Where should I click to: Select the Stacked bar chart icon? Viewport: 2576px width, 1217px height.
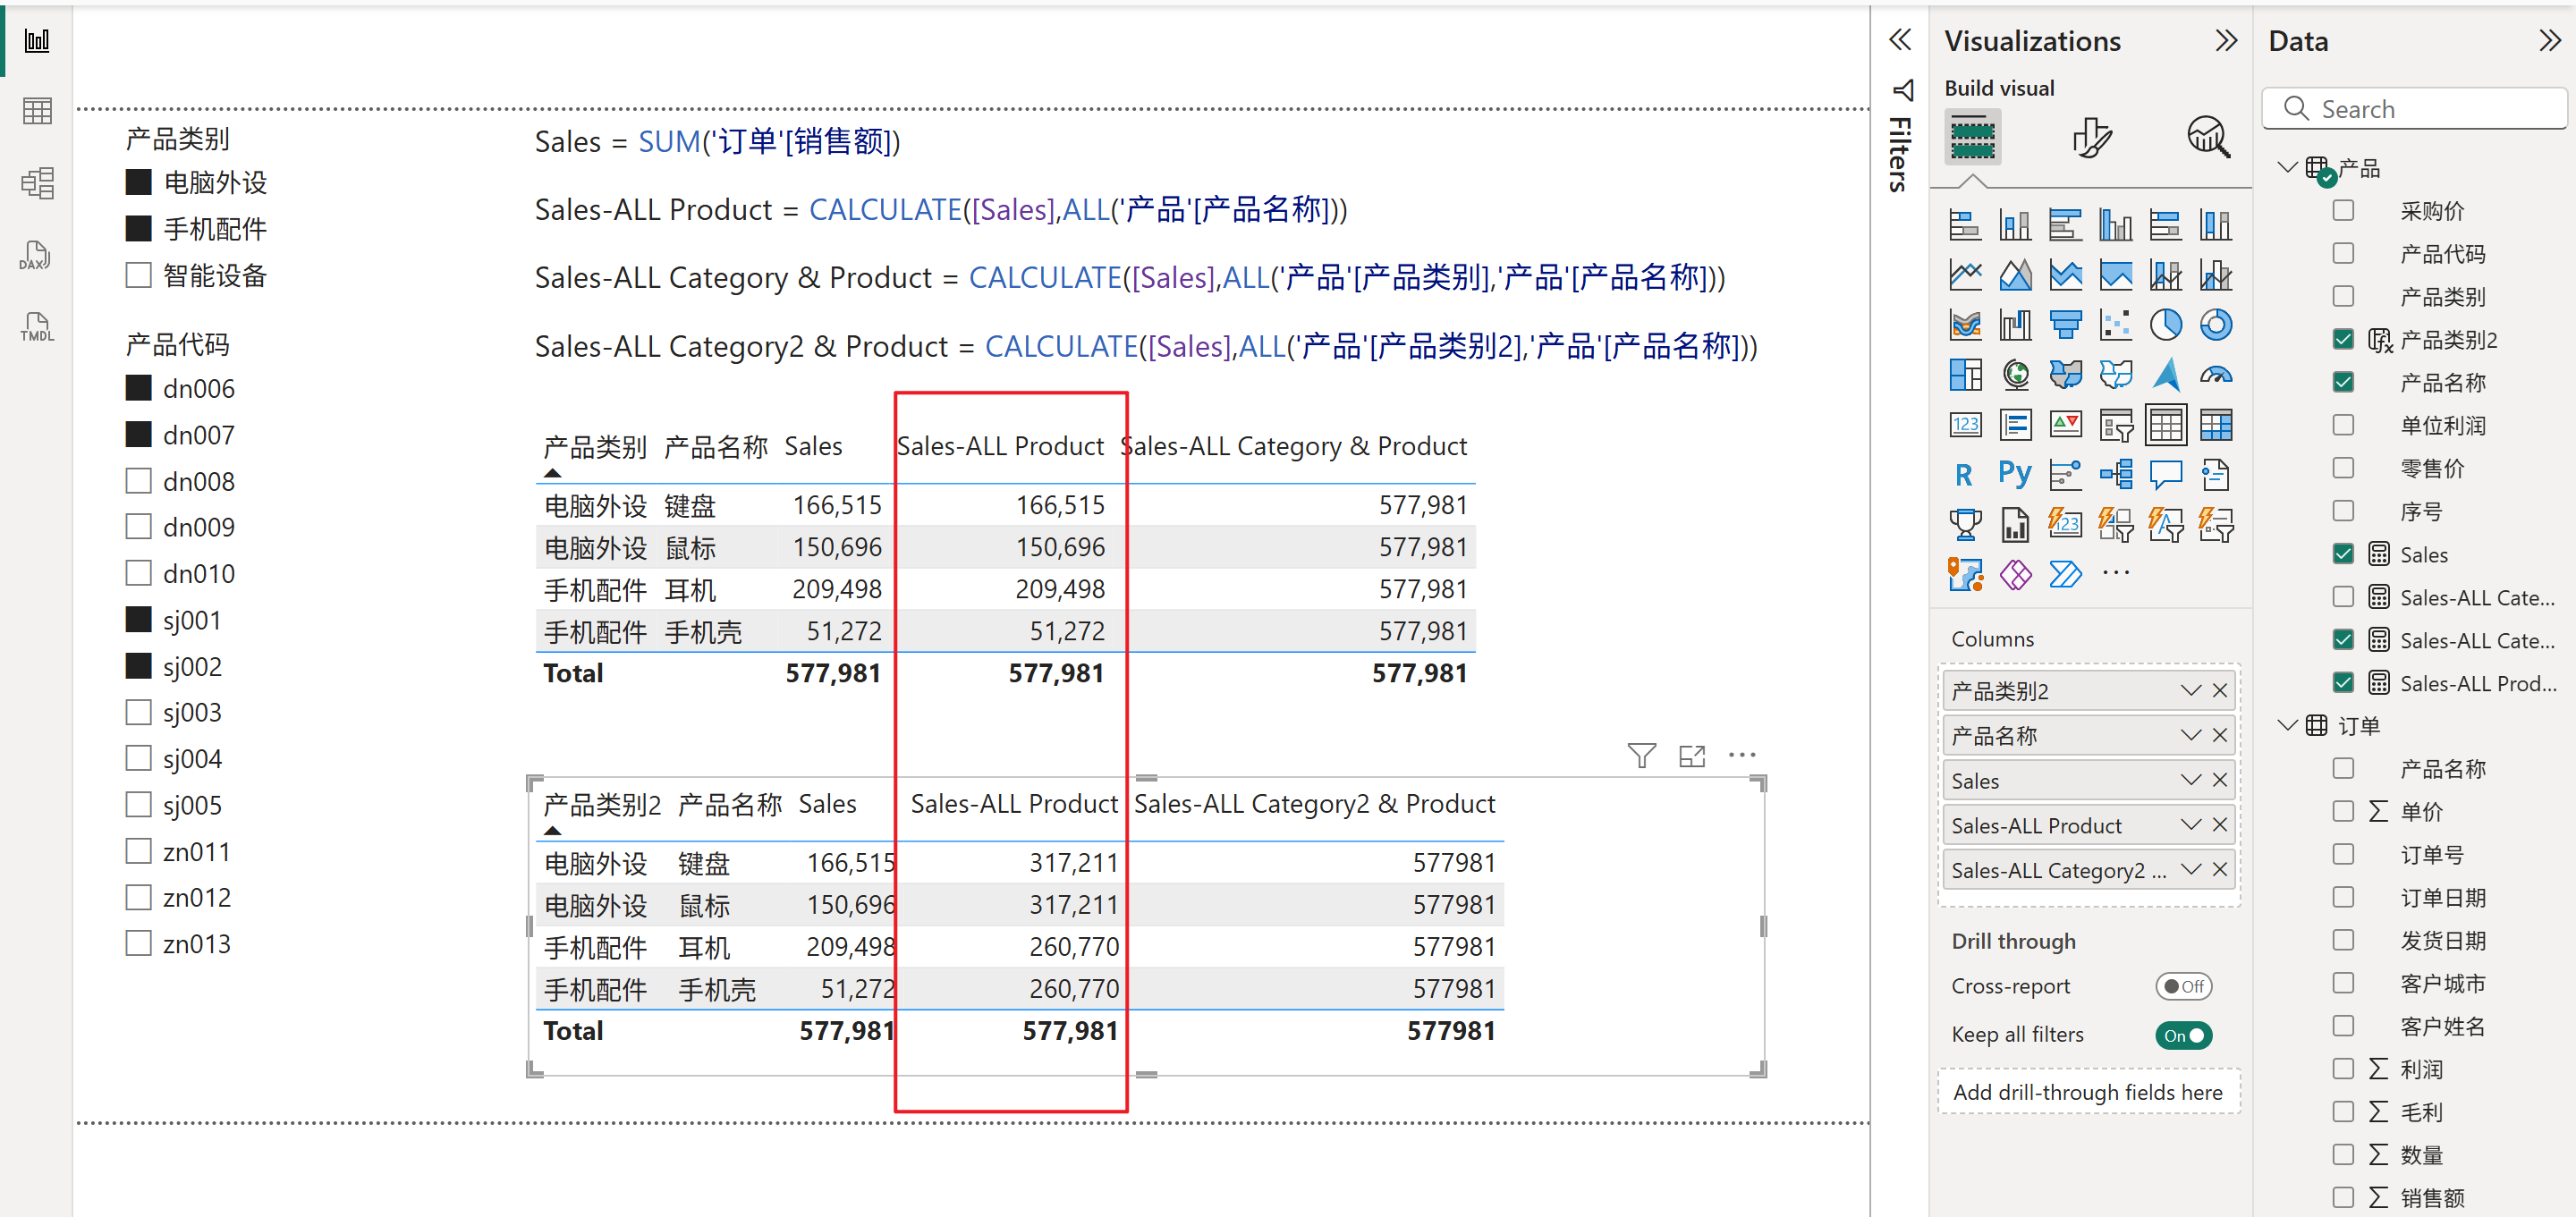click(1964, 225)
